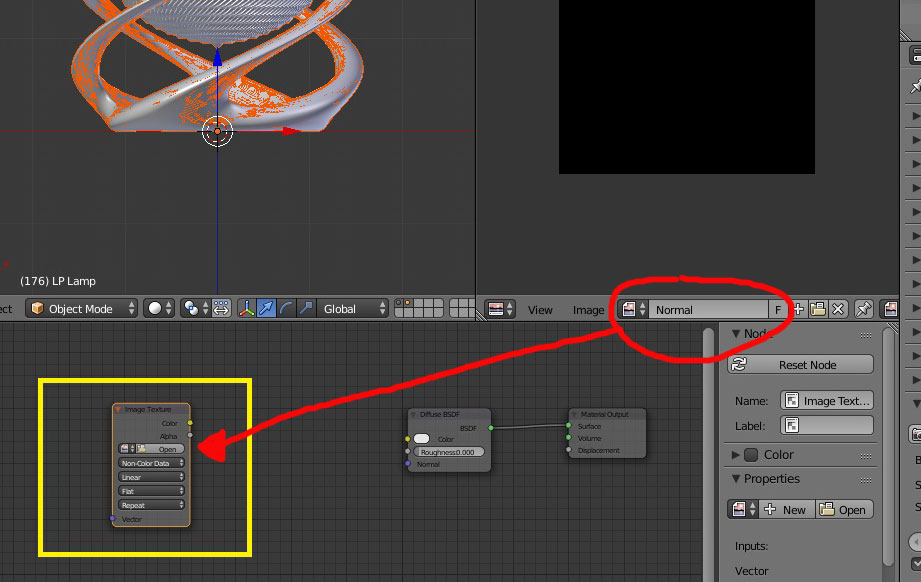The width and height of the screenshot is (921, 582).
Task: Adjust the Roughness slider on the Diffuse BSDF node
Action: (x=449, y=451)
